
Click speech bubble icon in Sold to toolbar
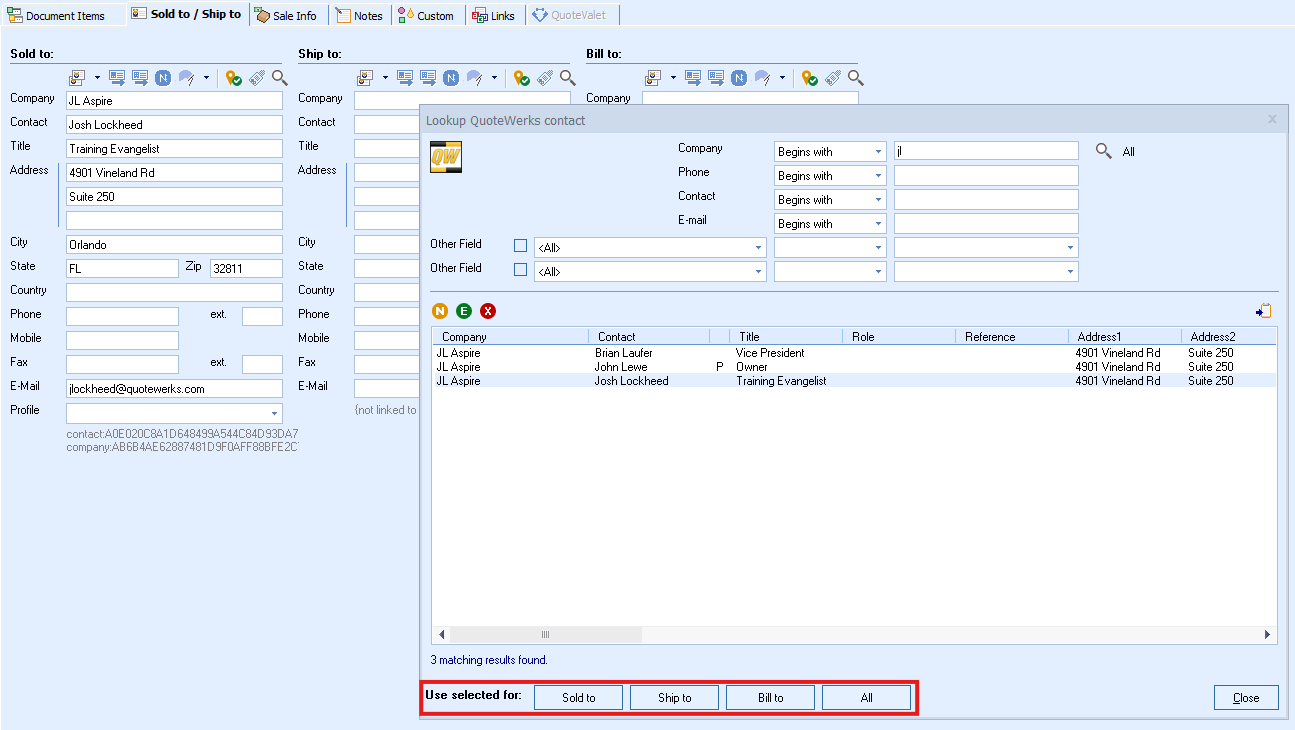coord(187,78)
